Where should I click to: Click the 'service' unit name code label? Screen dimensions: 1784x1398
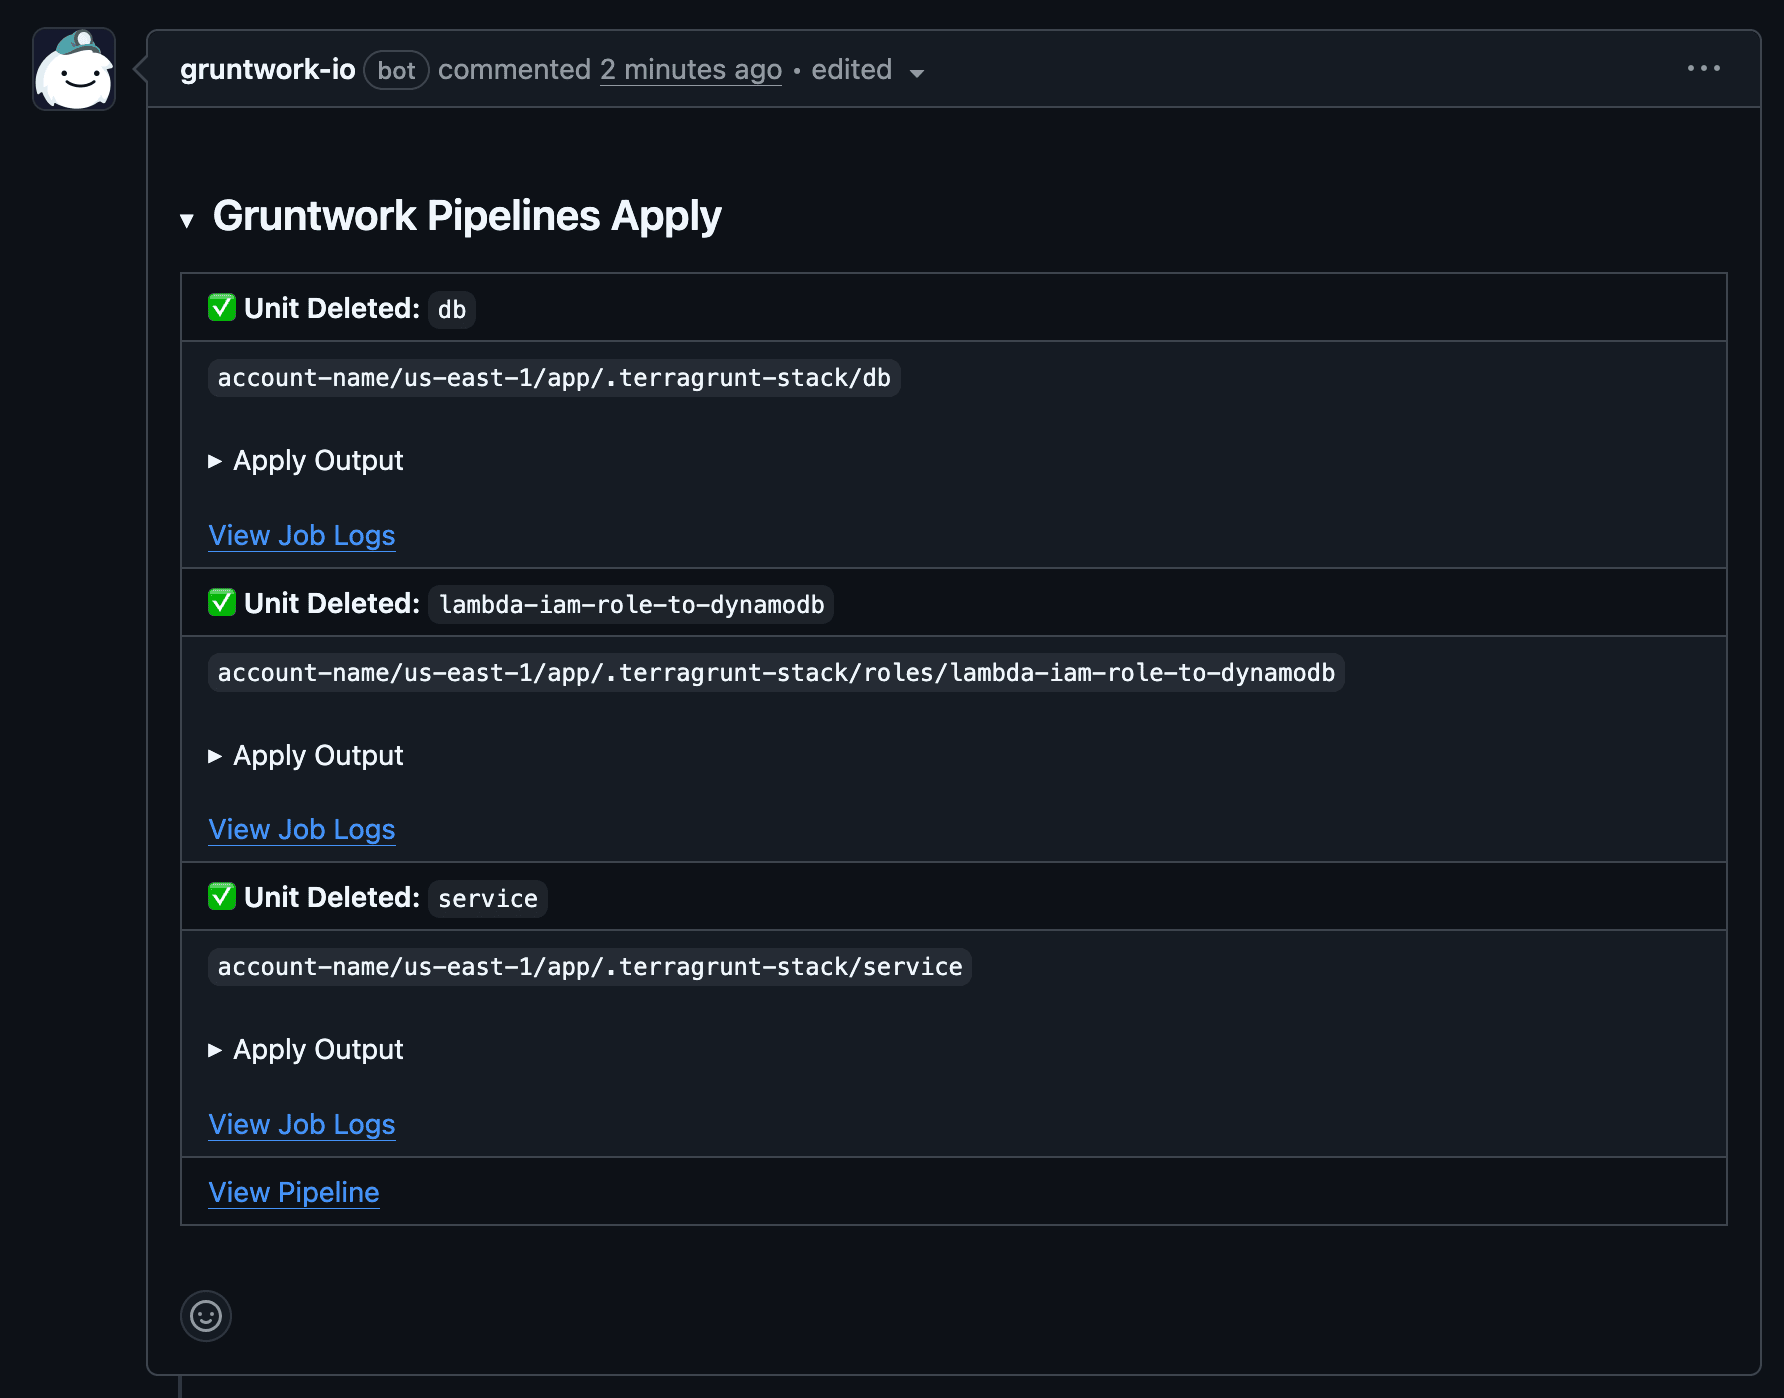click(x=488, y=898)
